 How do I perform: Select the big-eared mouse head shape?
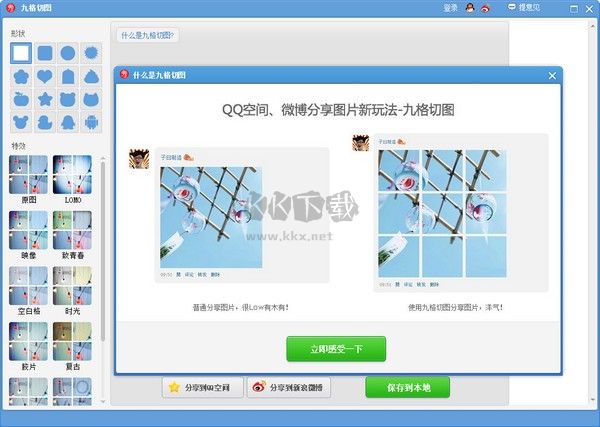(21, 122)
